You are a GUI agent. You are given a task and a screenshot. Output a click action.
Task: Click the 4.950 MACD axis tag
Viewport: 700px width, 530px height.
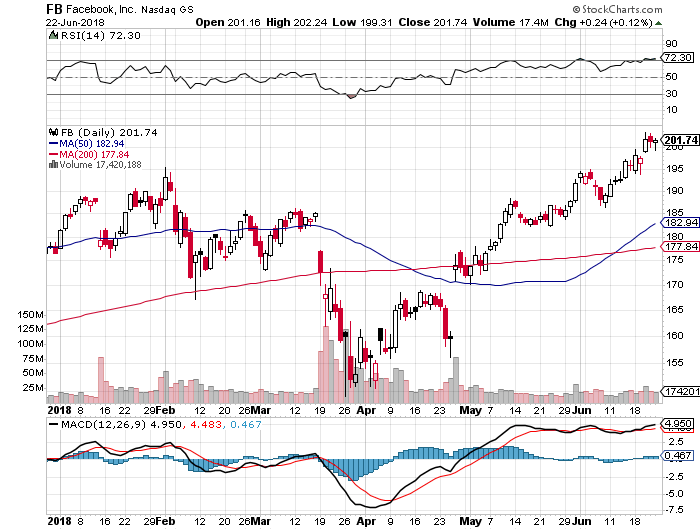click(677, 423)
